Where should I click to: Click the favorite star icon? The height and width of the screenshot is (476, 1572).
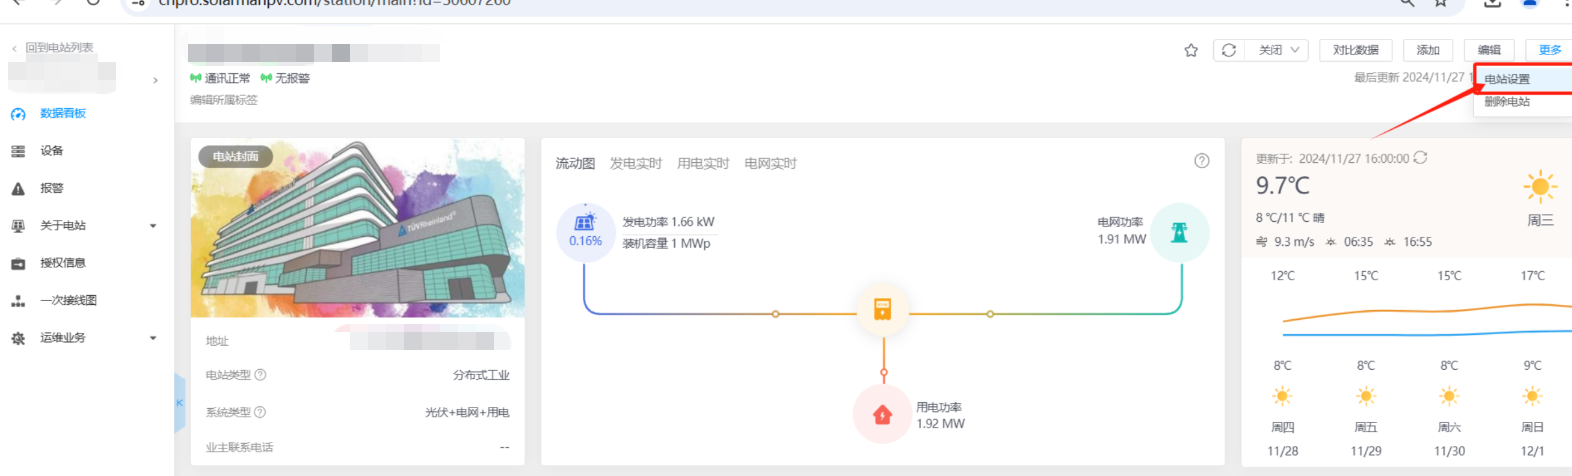click(x=1191, y=50)
